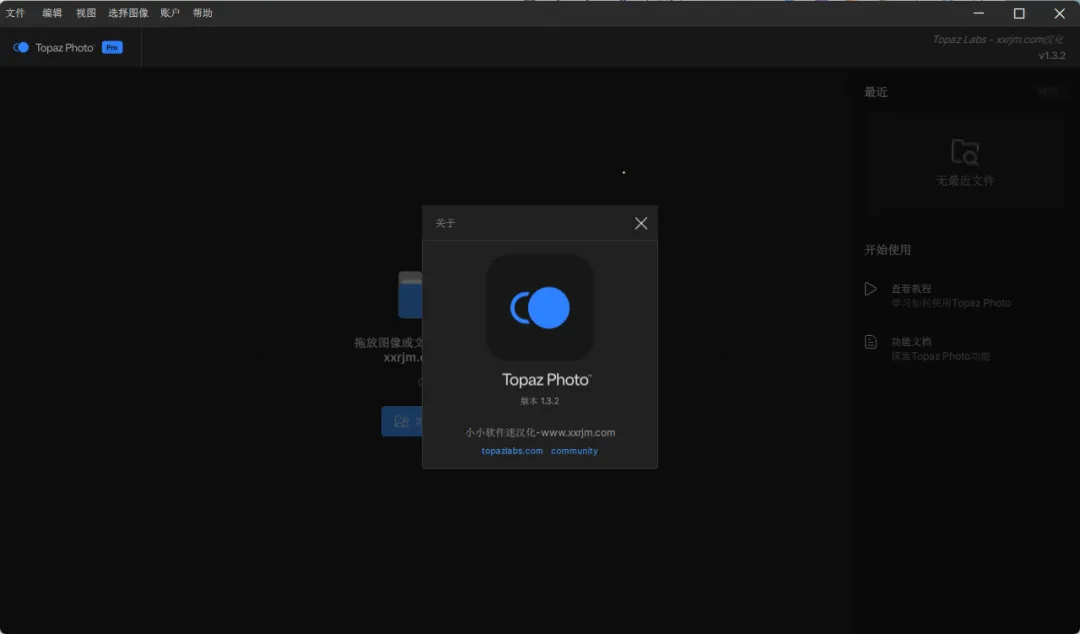Screen dimensions: 1080x634
Task: Click the no-recent-files folder search icon
Action: pos(964,153)
